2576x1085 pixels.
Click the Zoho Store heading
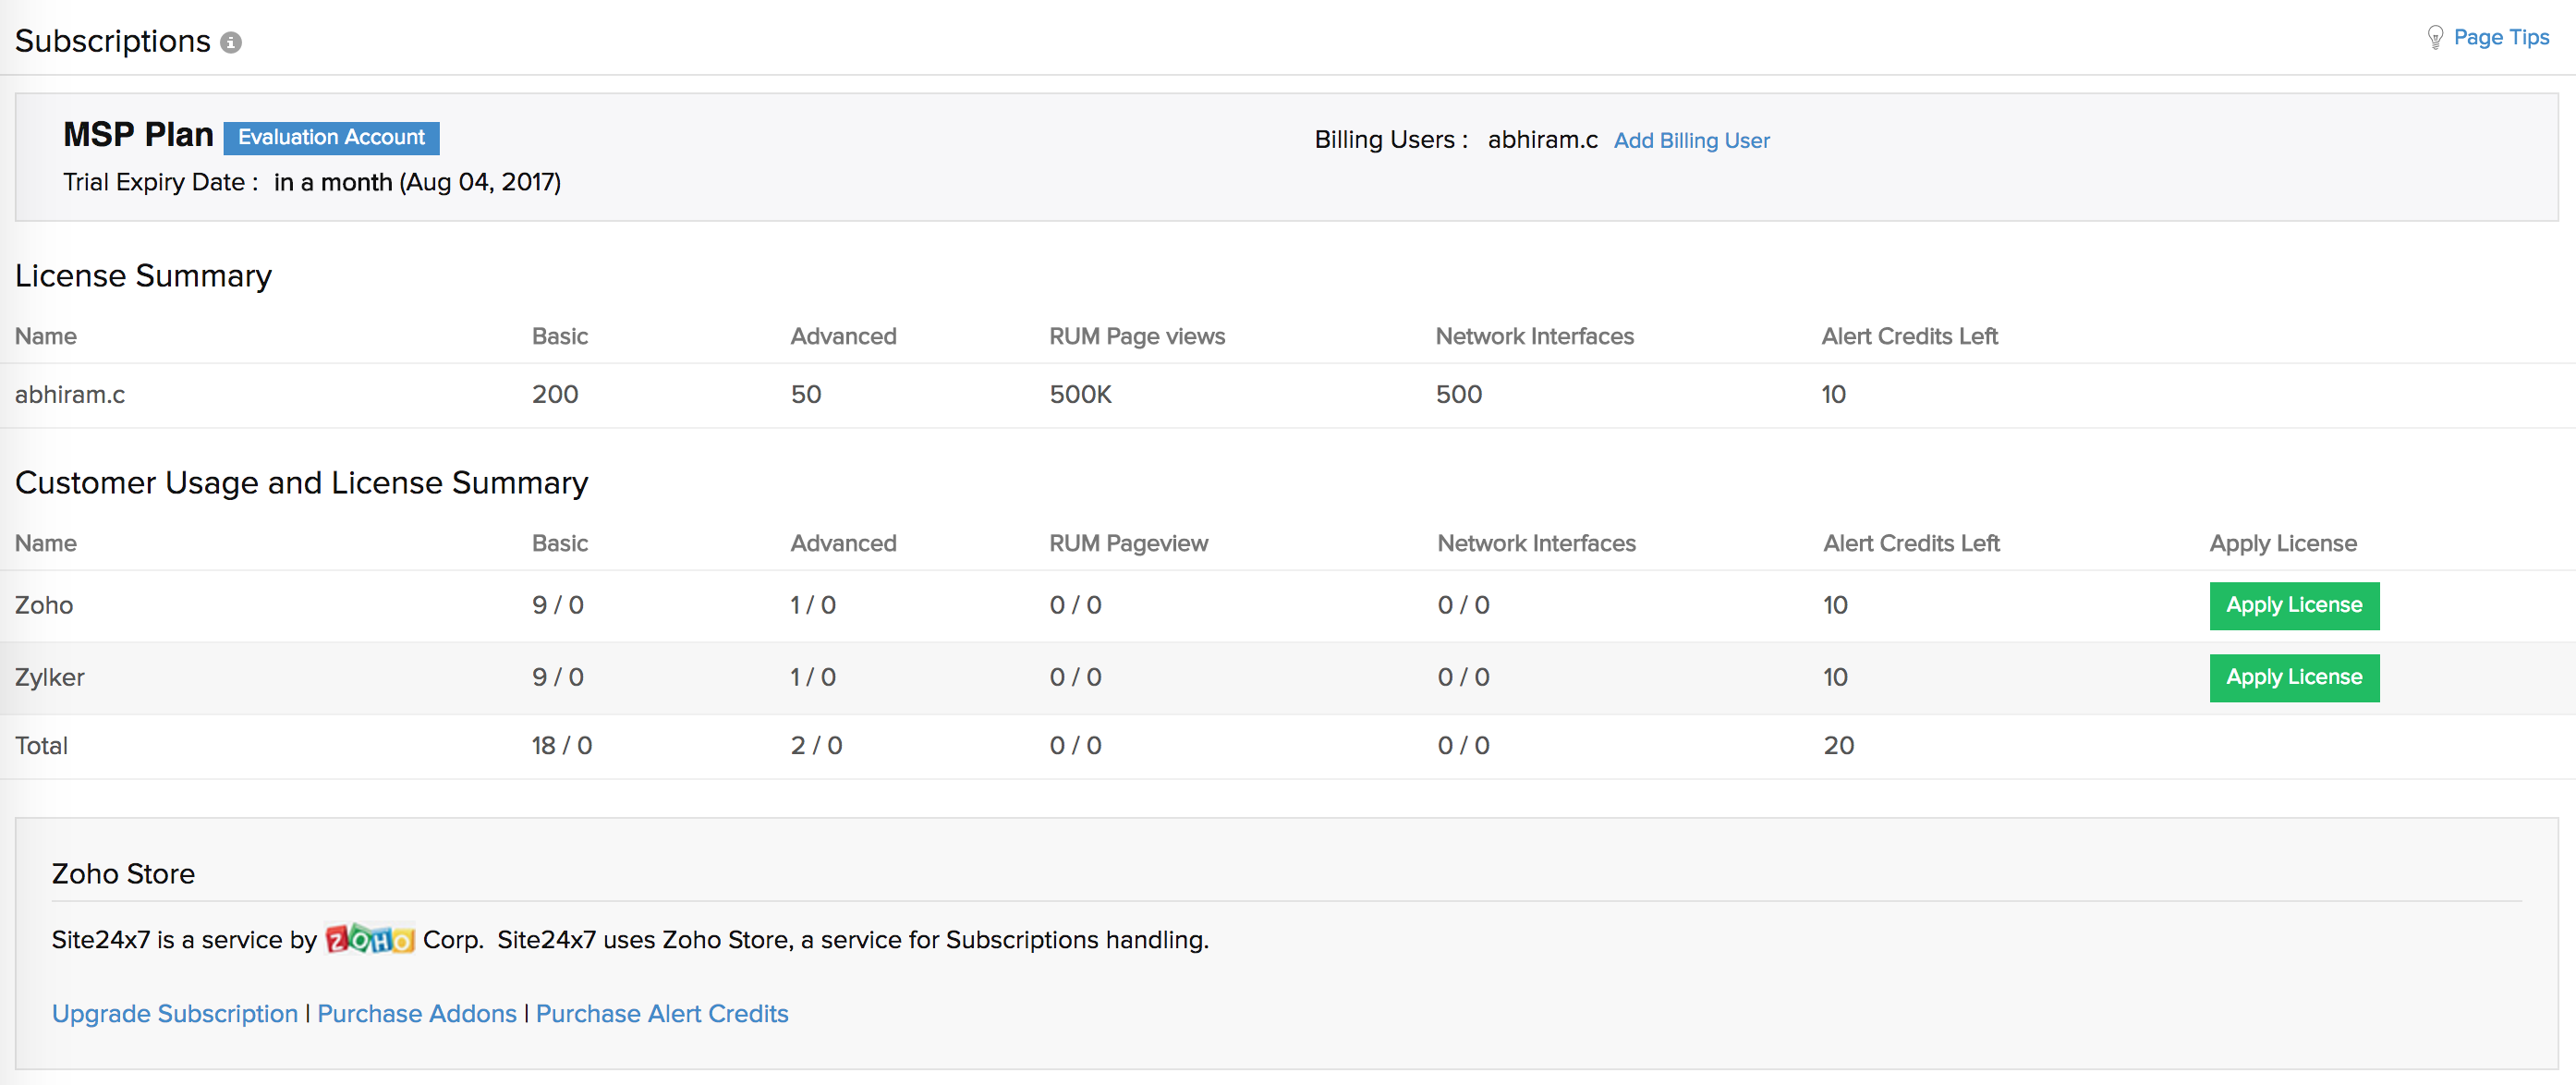pyautogui.click(x=123, y=873)
